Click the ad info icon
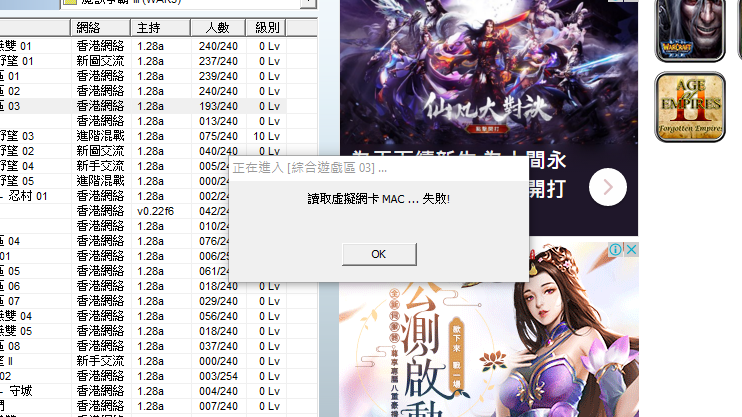742x417 pixels. point(615,249)
